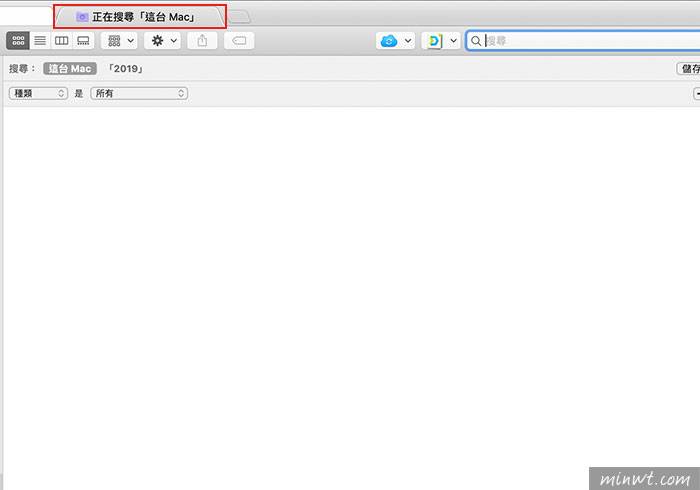Select the 正在搜尋「這台 Mac」 tab
Viewport: 700px width, 490px height.
click(140, 17)
